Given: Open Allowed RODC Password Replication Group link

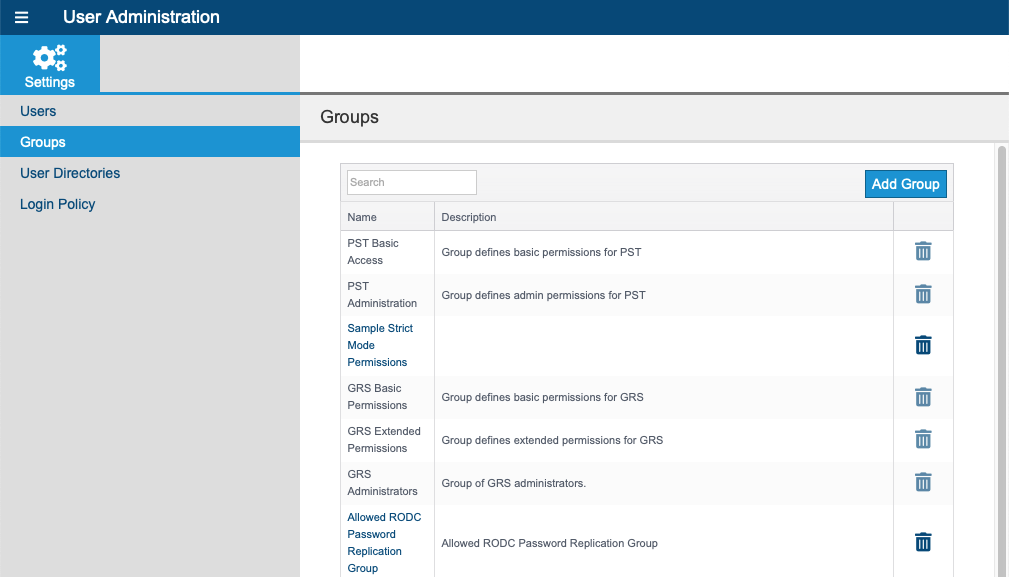Looking at the screenshot, I should point(384,542).
